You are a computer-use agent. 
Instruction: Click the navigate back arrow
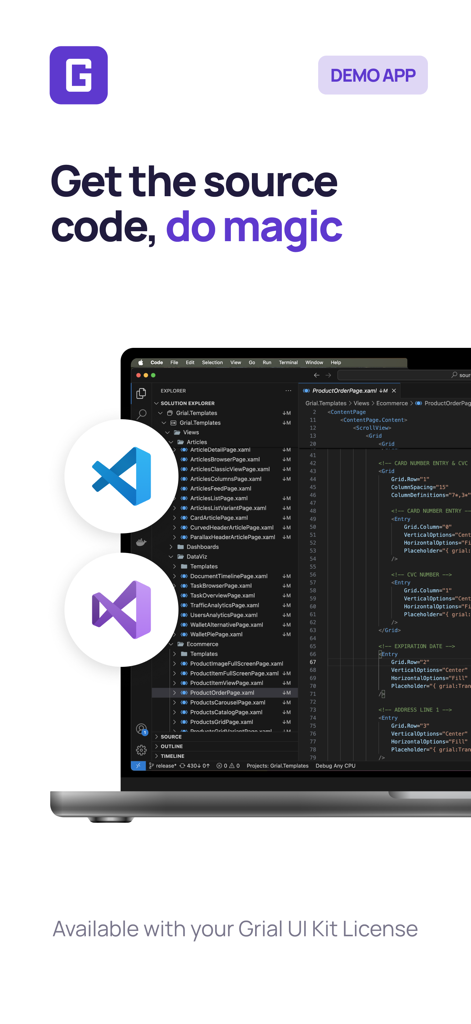click(317, 376)
